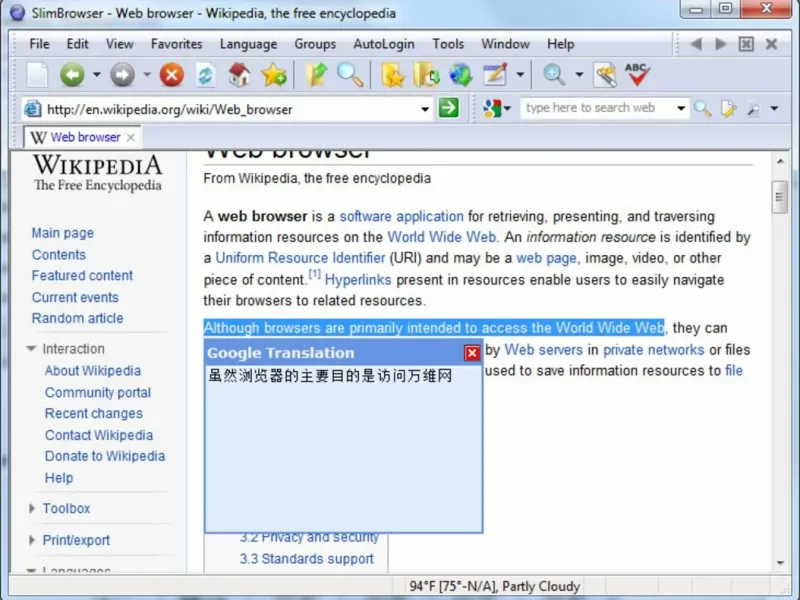Click the Google search engine icon

pyautogui.click(x=492, y=108)
